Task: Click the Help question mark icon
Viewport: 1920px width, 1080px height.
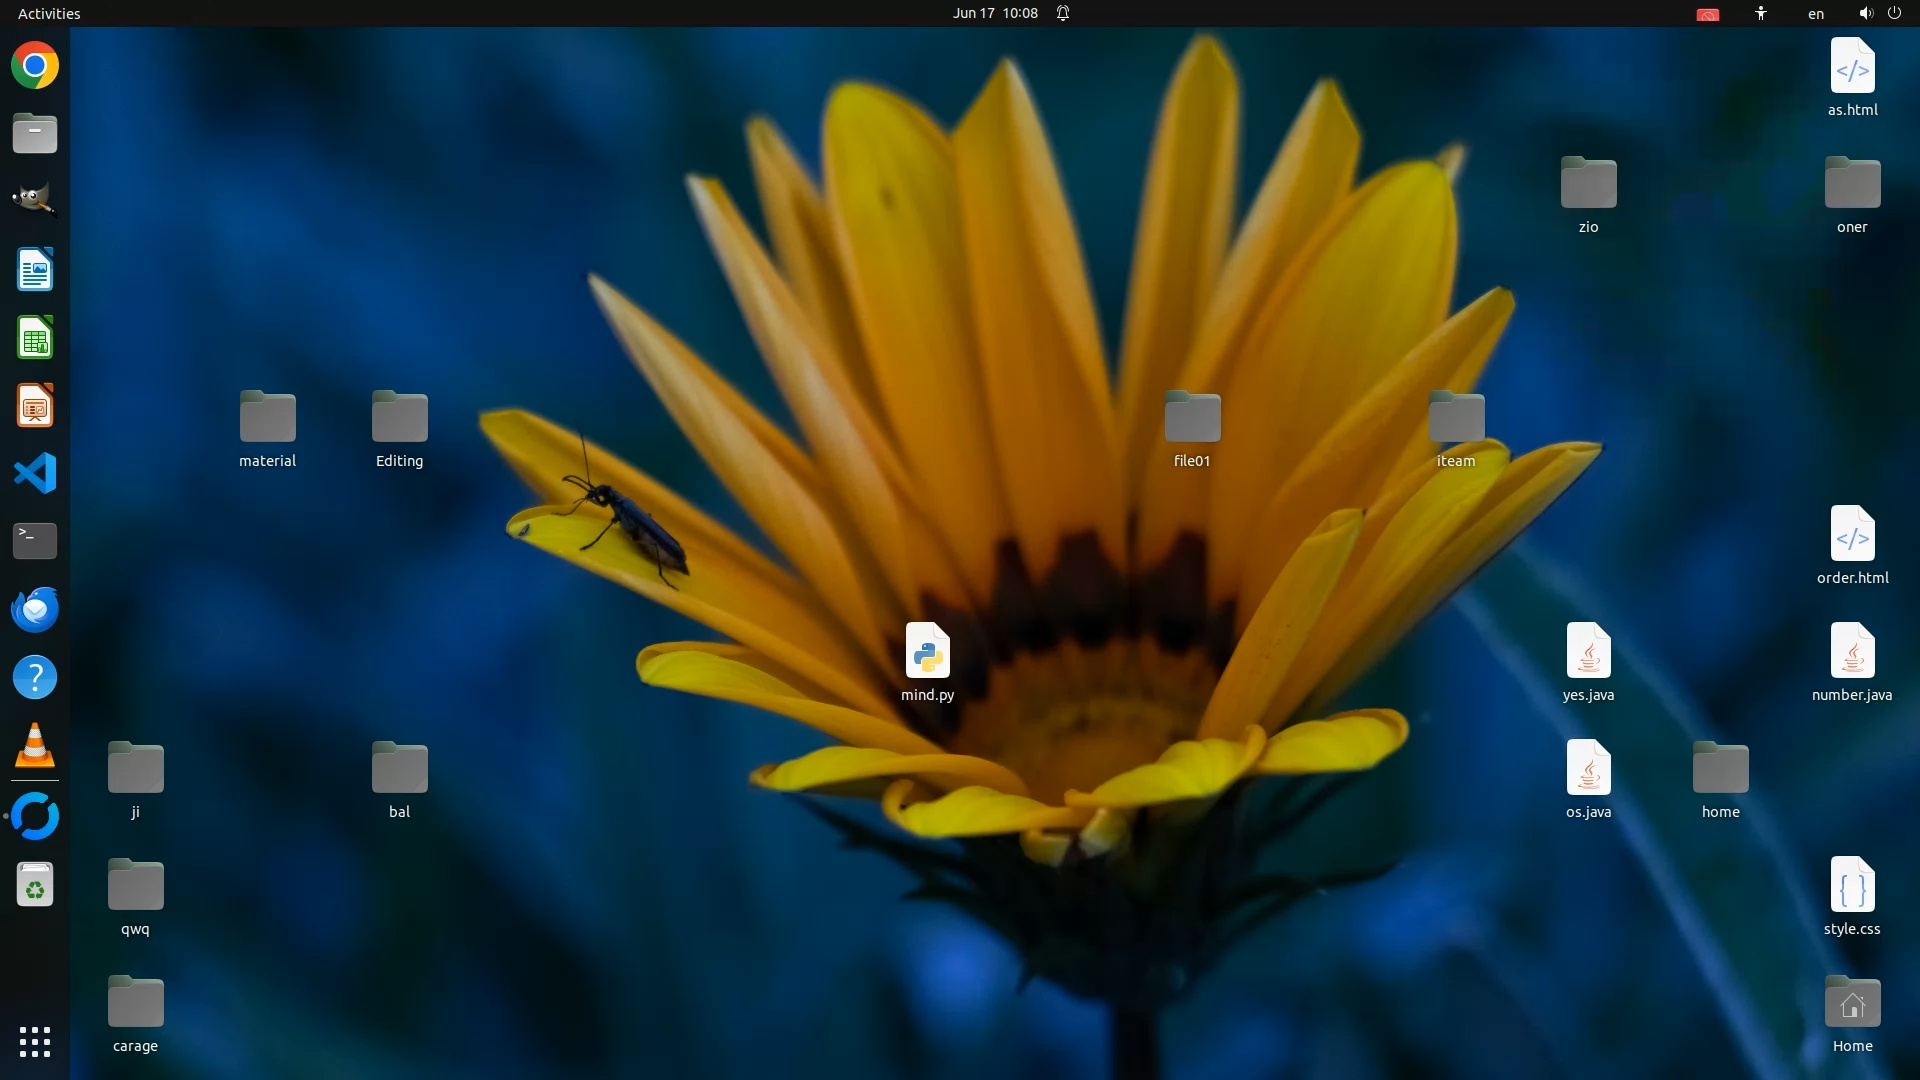Action: point(35,678)
